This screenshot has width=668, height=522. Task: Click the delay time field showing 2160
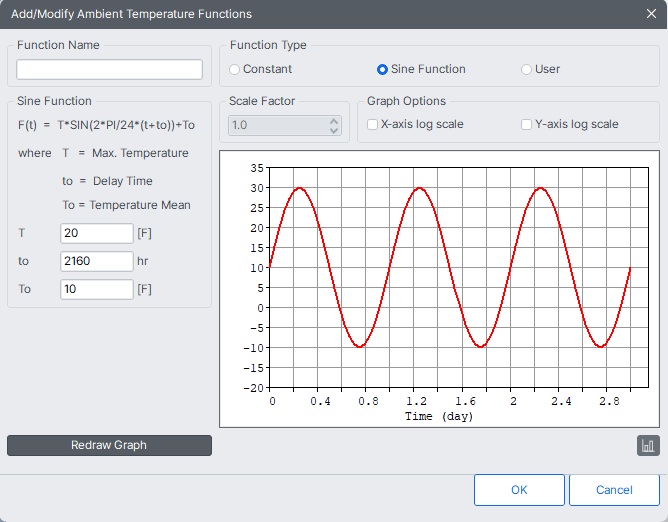[96, 261]
